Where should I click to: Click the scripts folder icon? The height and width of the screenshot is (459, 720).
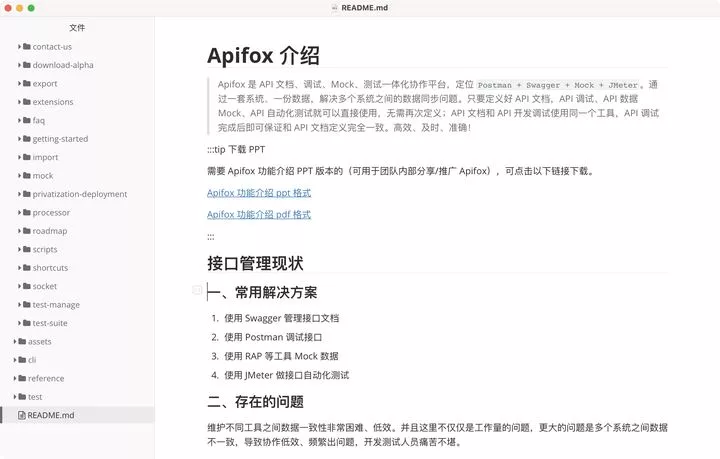27,250
